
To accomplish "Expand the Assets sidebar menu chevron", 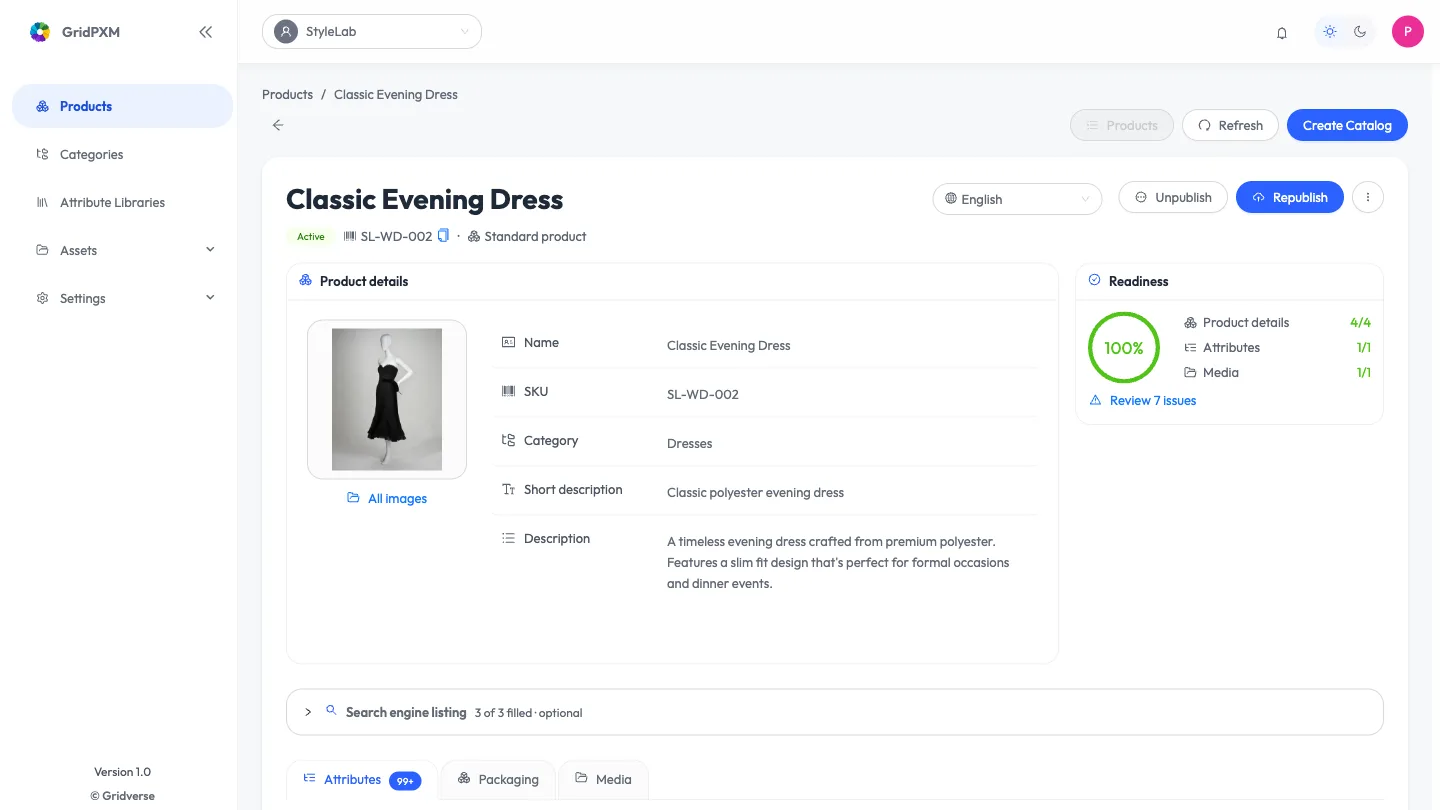I will (x=210, y=250).
